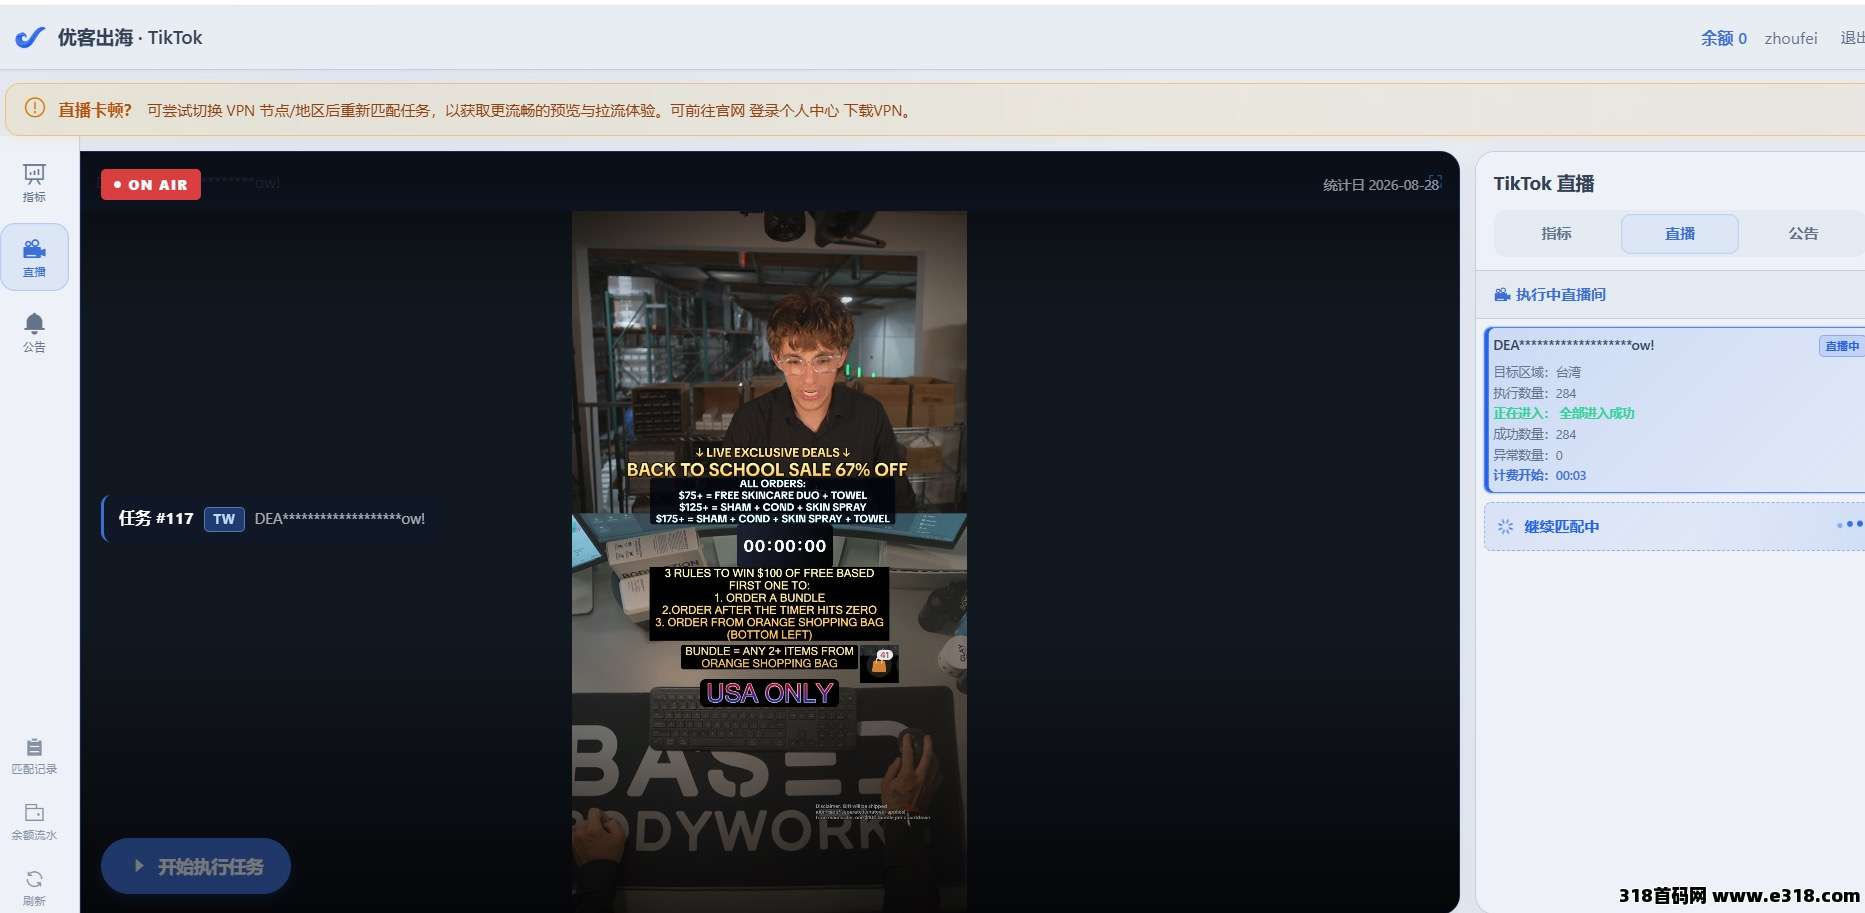The height and width of the screenshot is (913, 1865).
Task: Click the spinner icon beside 继续匹配中
Action: tap(1505, 527)
